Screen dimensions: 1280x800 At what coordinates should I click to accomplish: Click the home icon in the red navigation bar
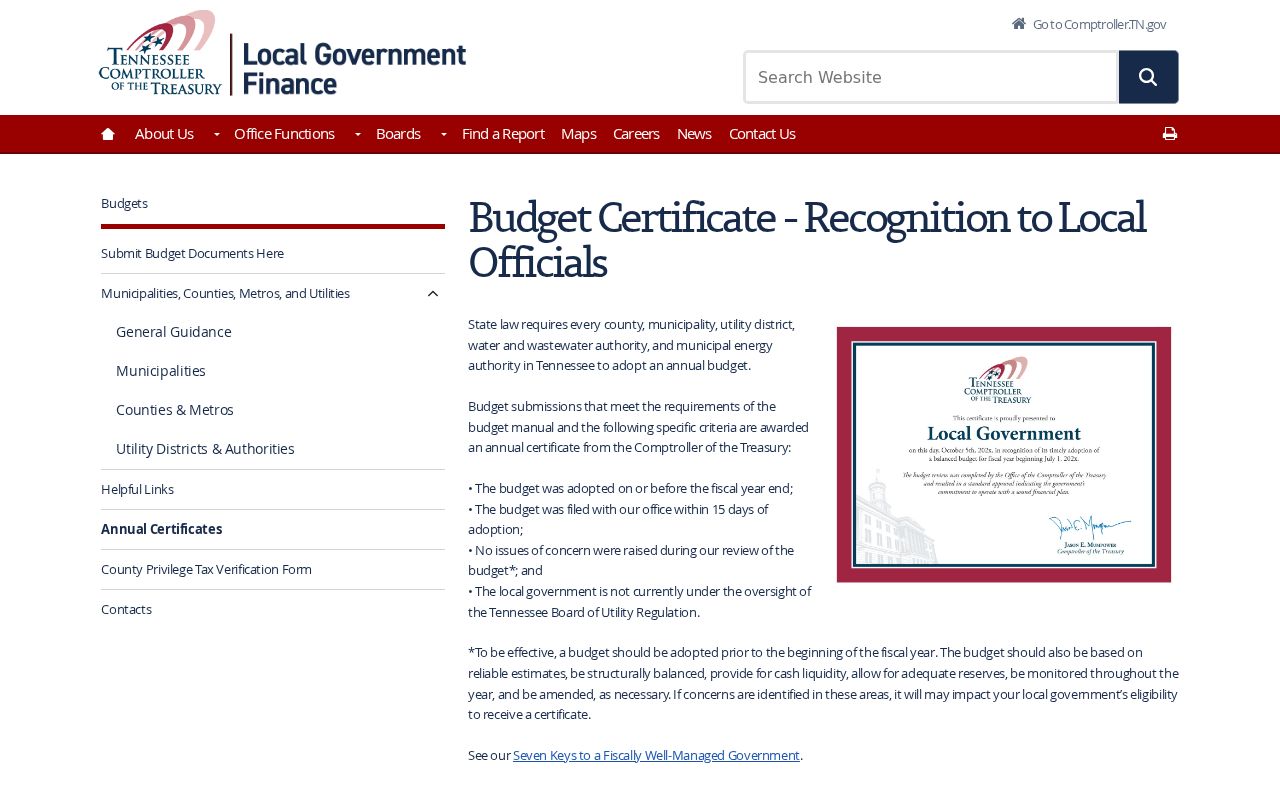pos(108,134)
